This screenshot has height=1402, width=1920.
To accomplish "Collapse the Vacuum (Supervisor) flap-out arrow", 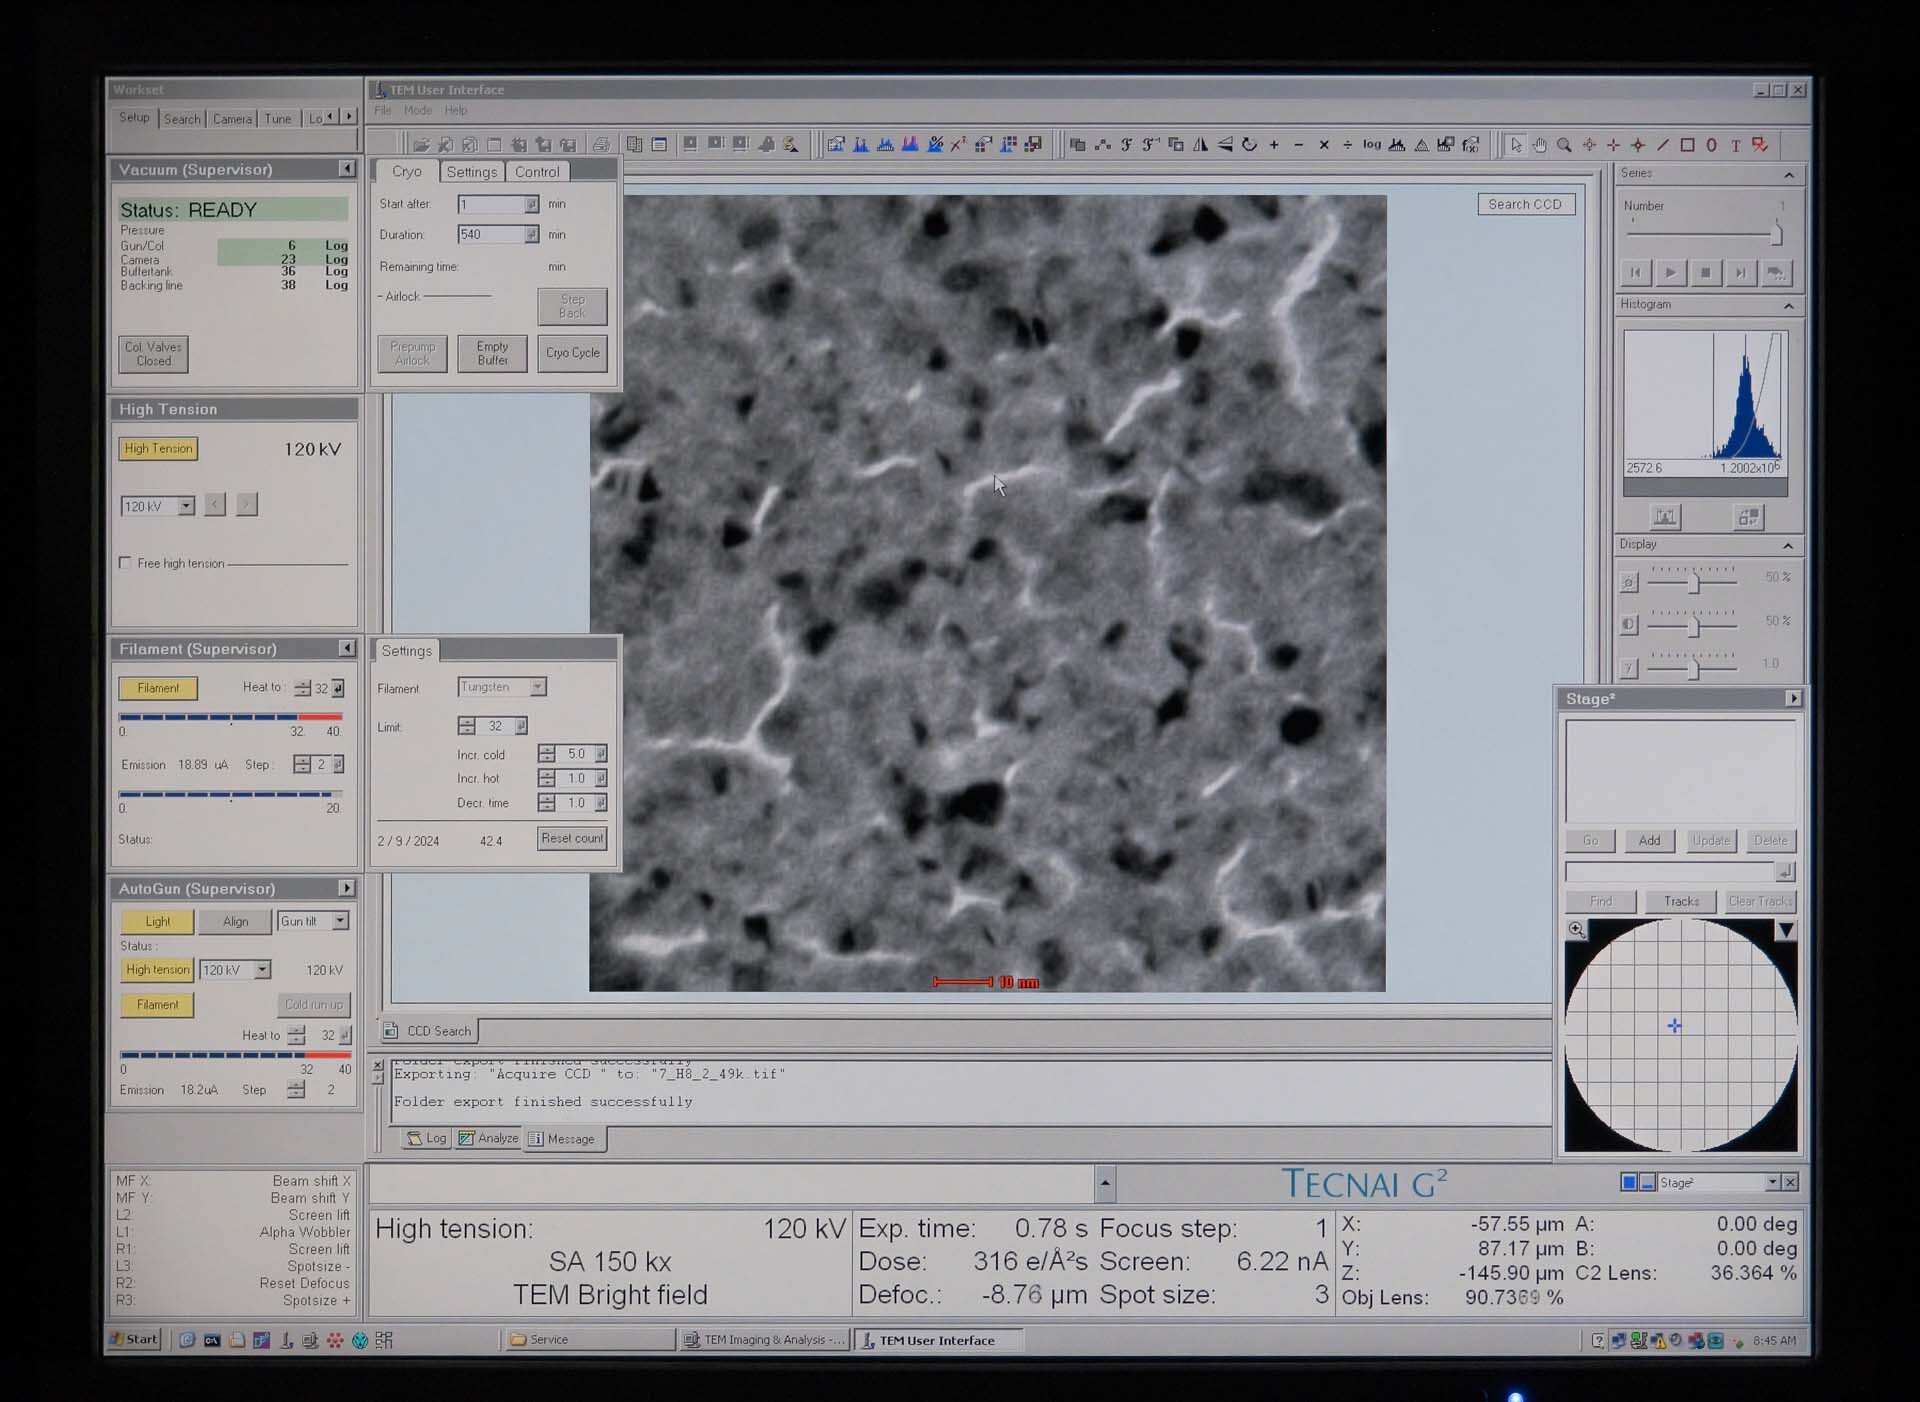I will coord(347,169).
